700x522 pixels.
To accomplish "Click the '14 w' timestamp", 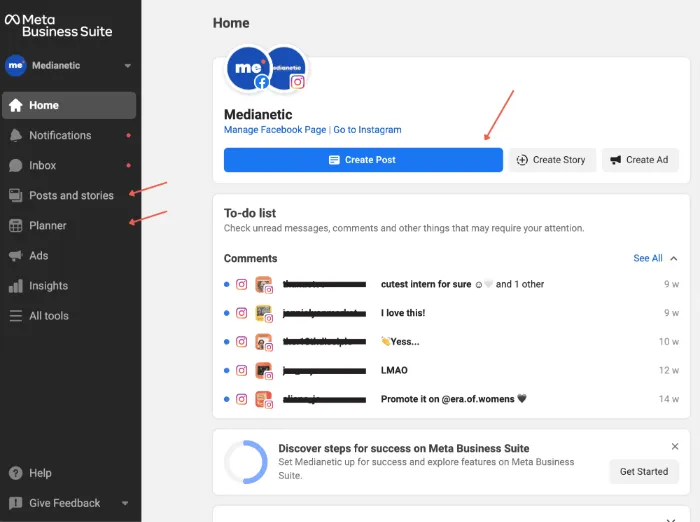I will 669,399.
